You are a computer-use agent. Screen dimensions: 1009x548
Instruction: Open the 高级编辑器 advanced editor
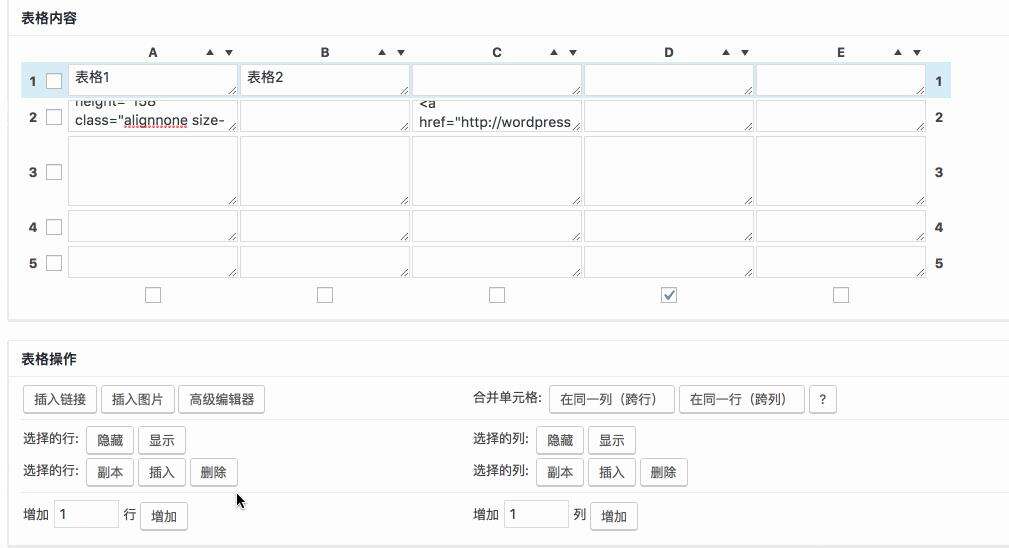pos(221,399)
